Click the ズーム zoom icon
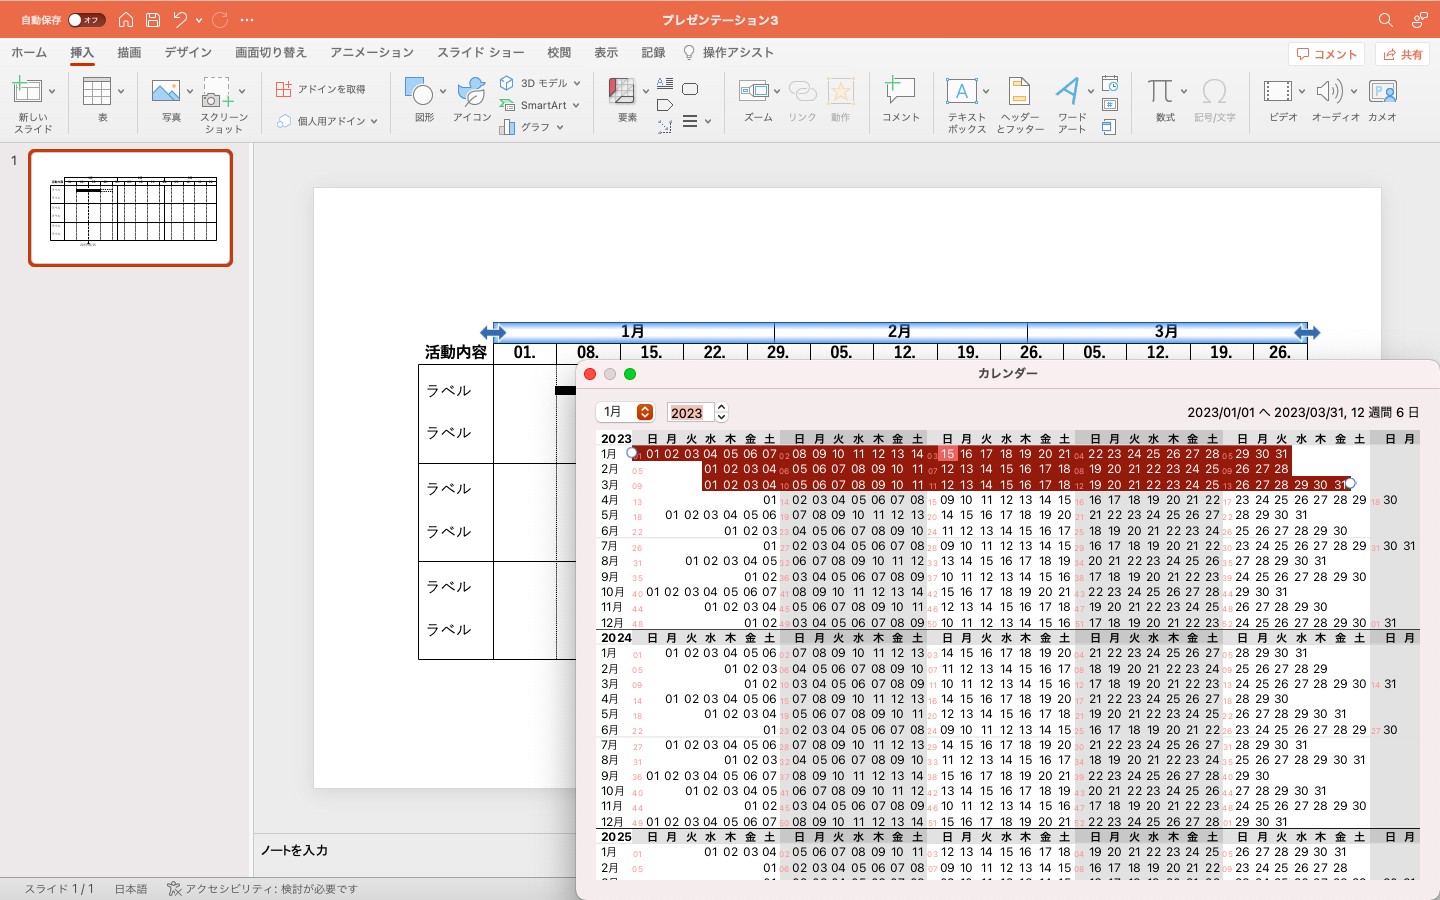This screenshot has height=900, width=1440. [x=754, y=91]
